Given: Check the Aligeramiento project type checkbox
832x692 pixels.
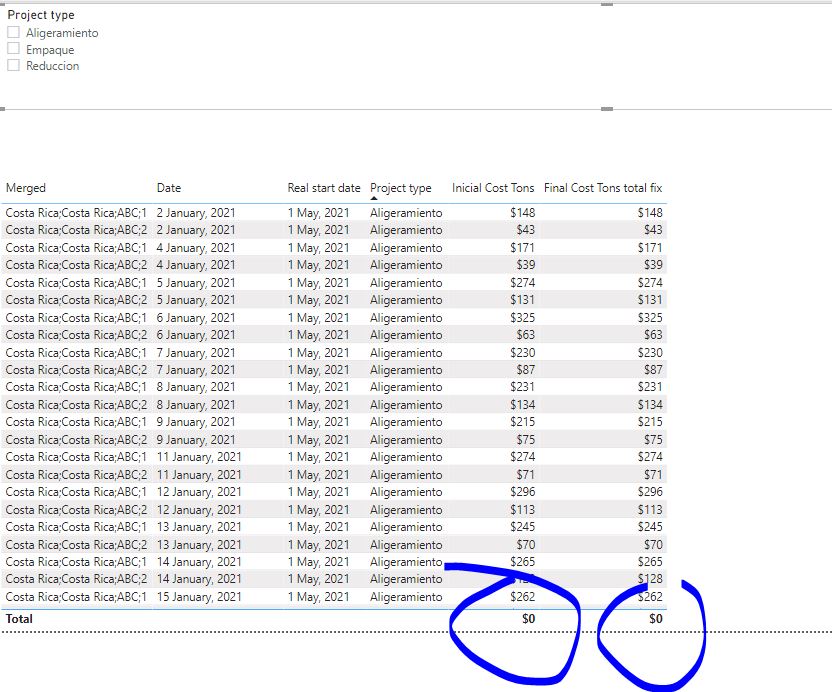Looking at the screenshot, I should (x=13, y=32).
